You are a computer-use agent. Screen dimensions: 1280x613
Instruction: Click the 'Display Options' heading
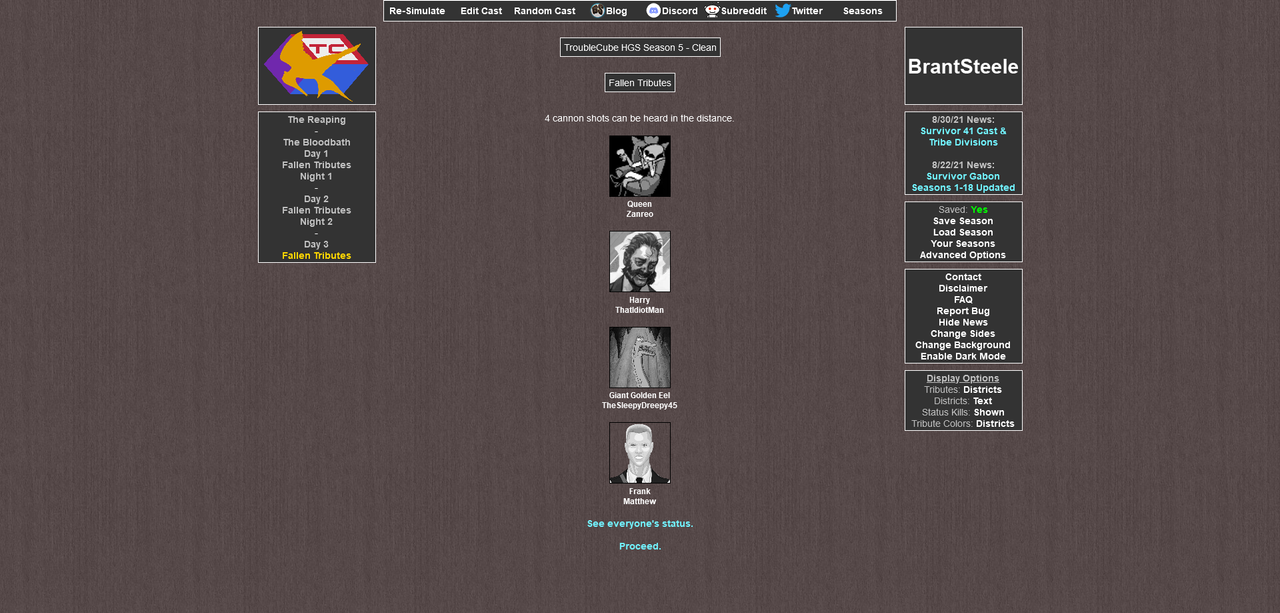[963, 379]
